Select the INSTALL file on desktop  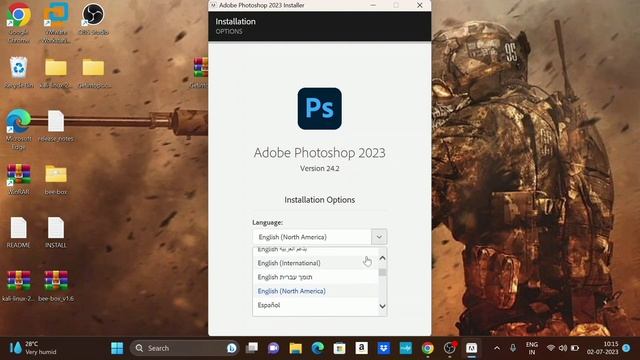coord(56,232)
